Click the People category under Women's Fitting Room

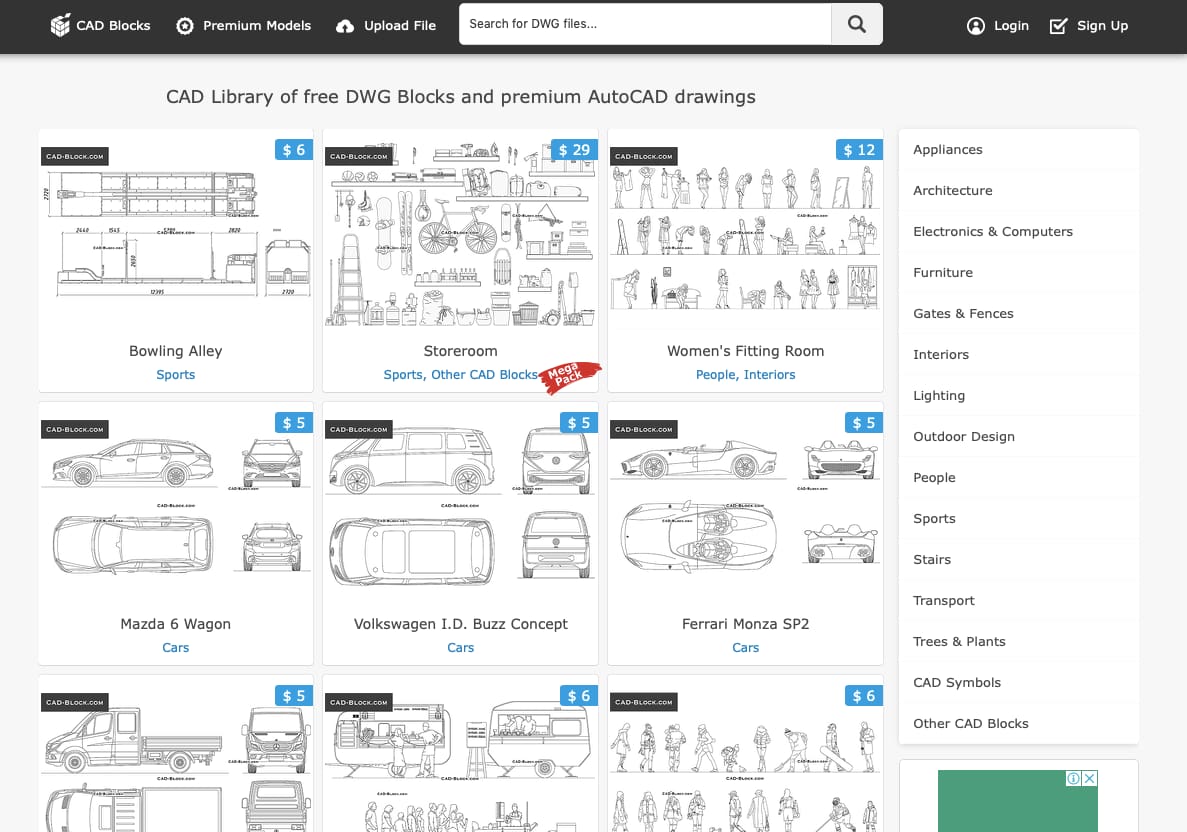[x=715, y=375]
